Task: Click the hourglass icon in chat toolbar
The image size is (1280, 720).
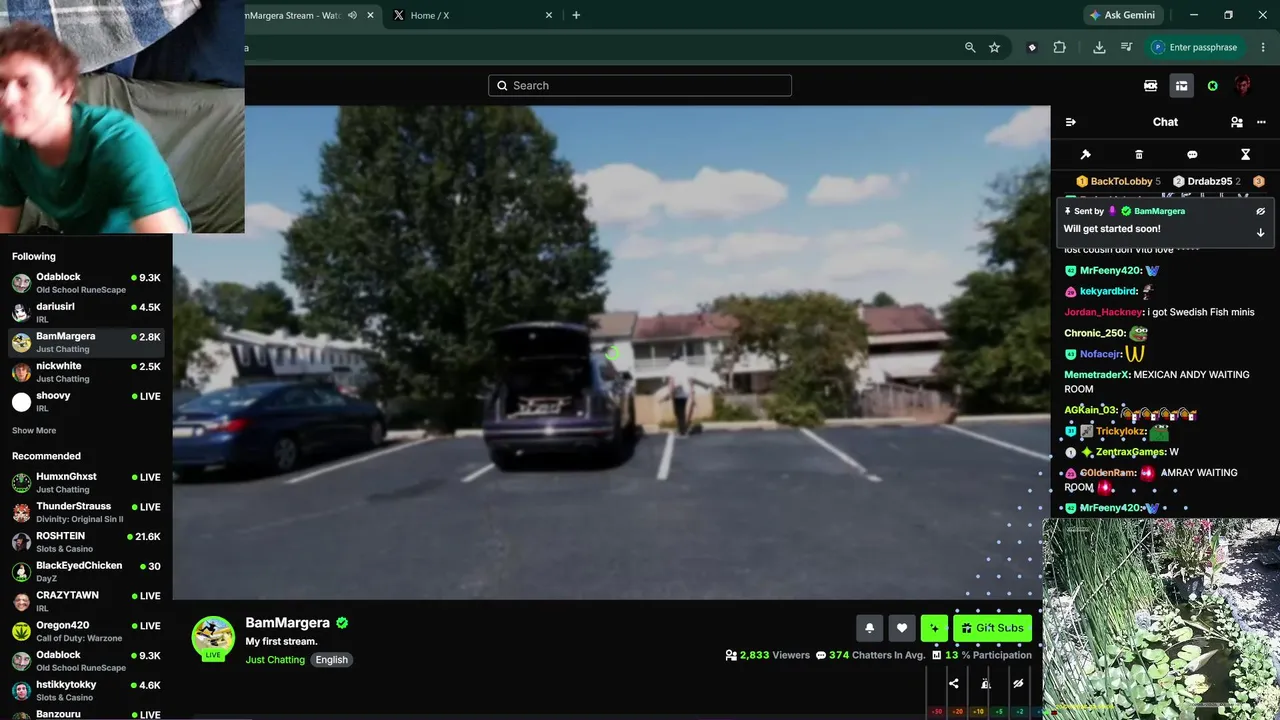Action: click(1246, 155)
